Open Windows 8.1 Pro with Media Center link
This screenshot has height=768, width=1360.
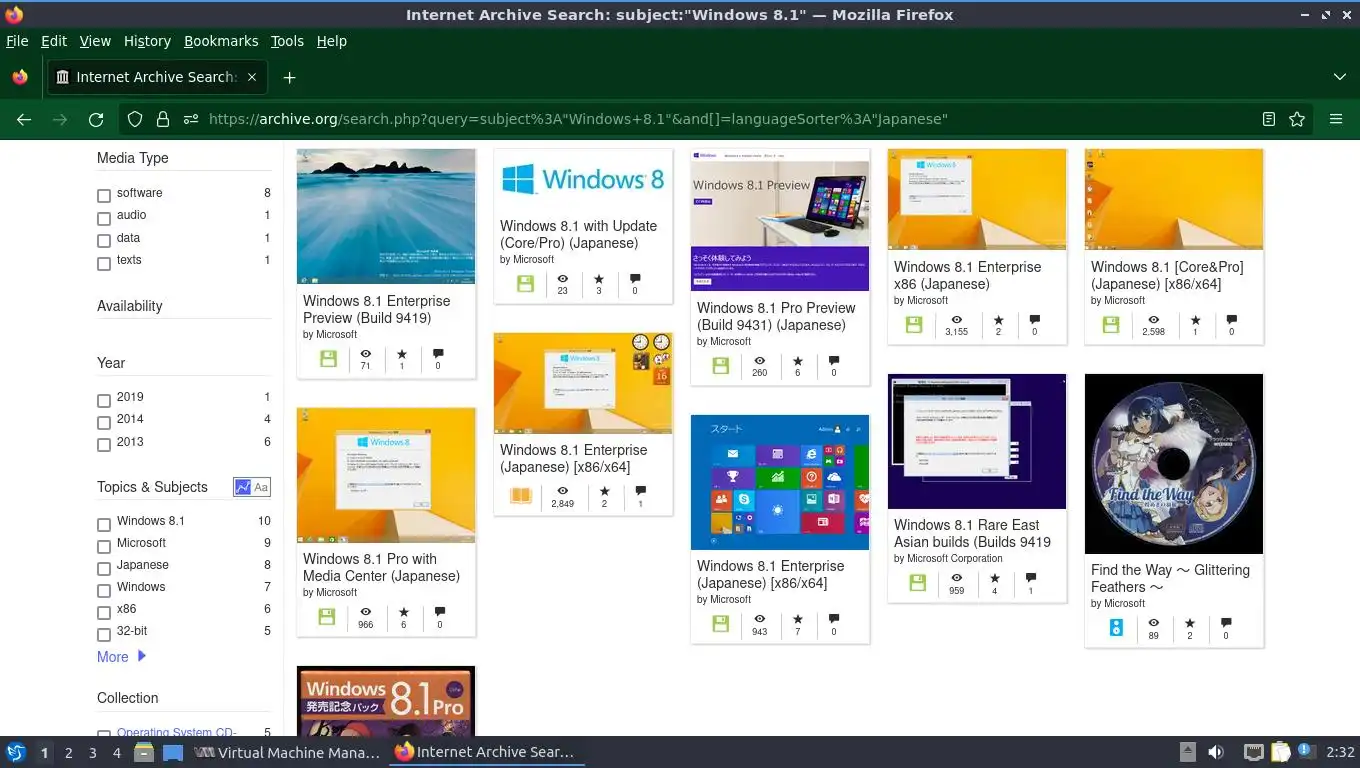click(x=381, y=567)
